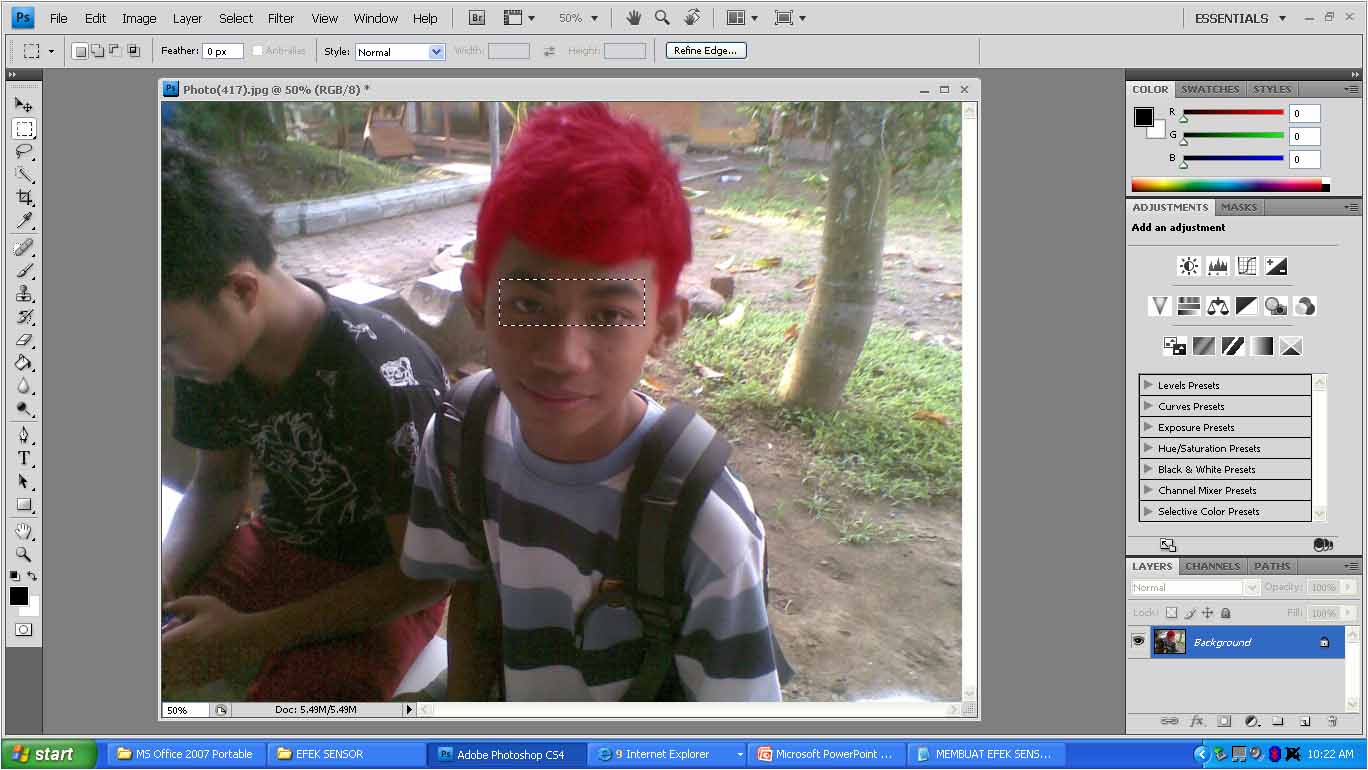Screen dimensions: 1368x770
Task: Switch to Microsoft PowerPoint in taskbar
Action: pyautogui.click(x=826, y=754)
